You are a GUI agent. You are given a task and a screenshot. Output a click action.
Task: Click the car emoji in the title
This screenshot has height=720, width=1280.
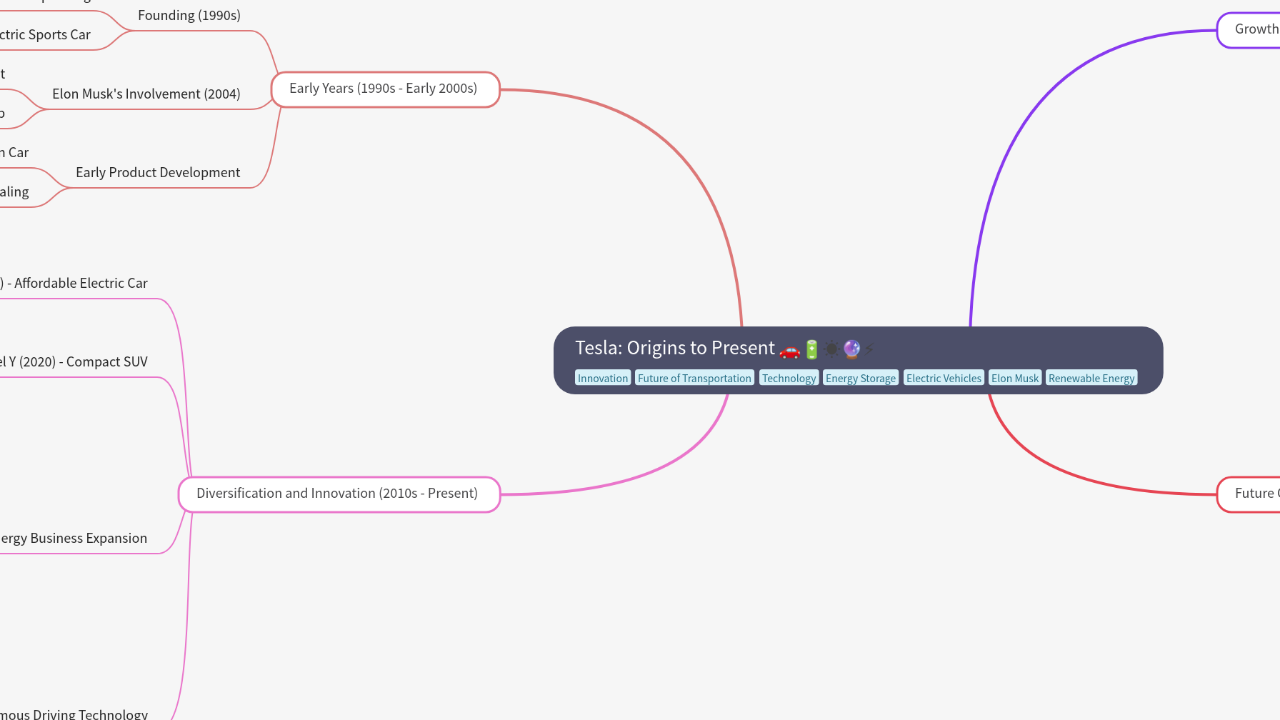790,349
